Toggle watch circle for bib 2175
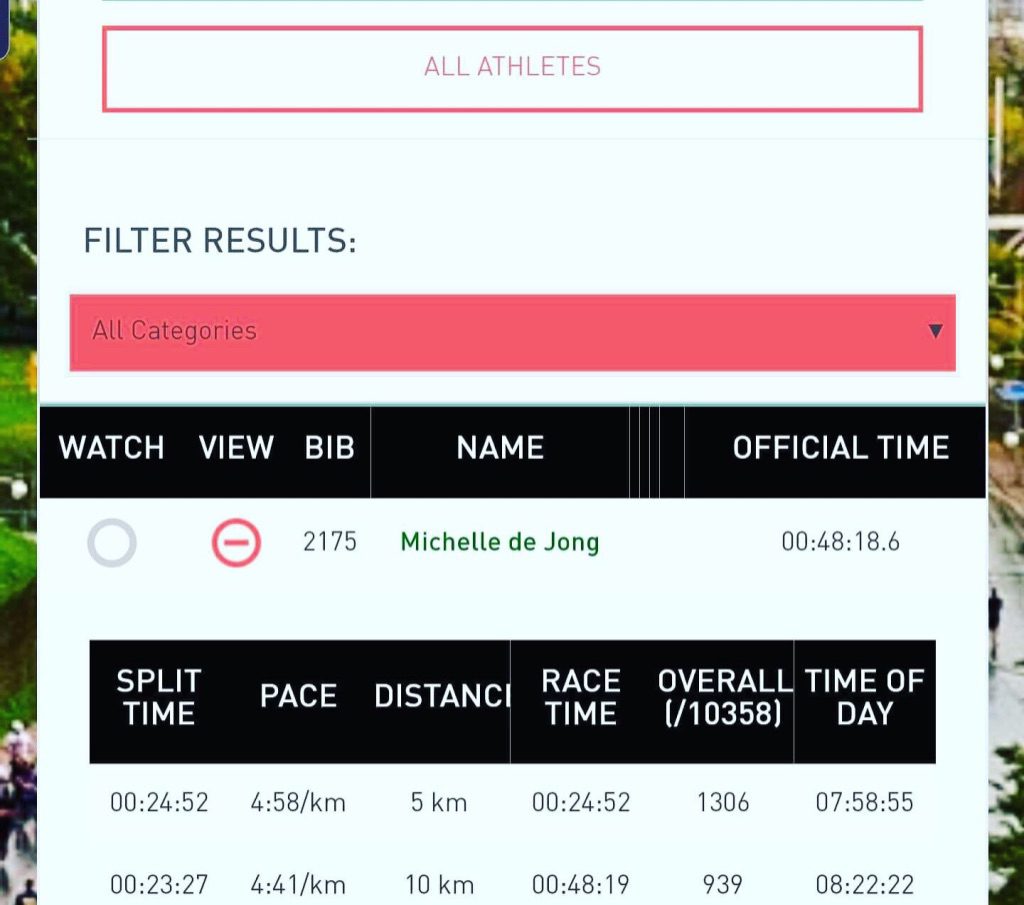This screenshot has width=1024, height=905. (x=112, y=543)
